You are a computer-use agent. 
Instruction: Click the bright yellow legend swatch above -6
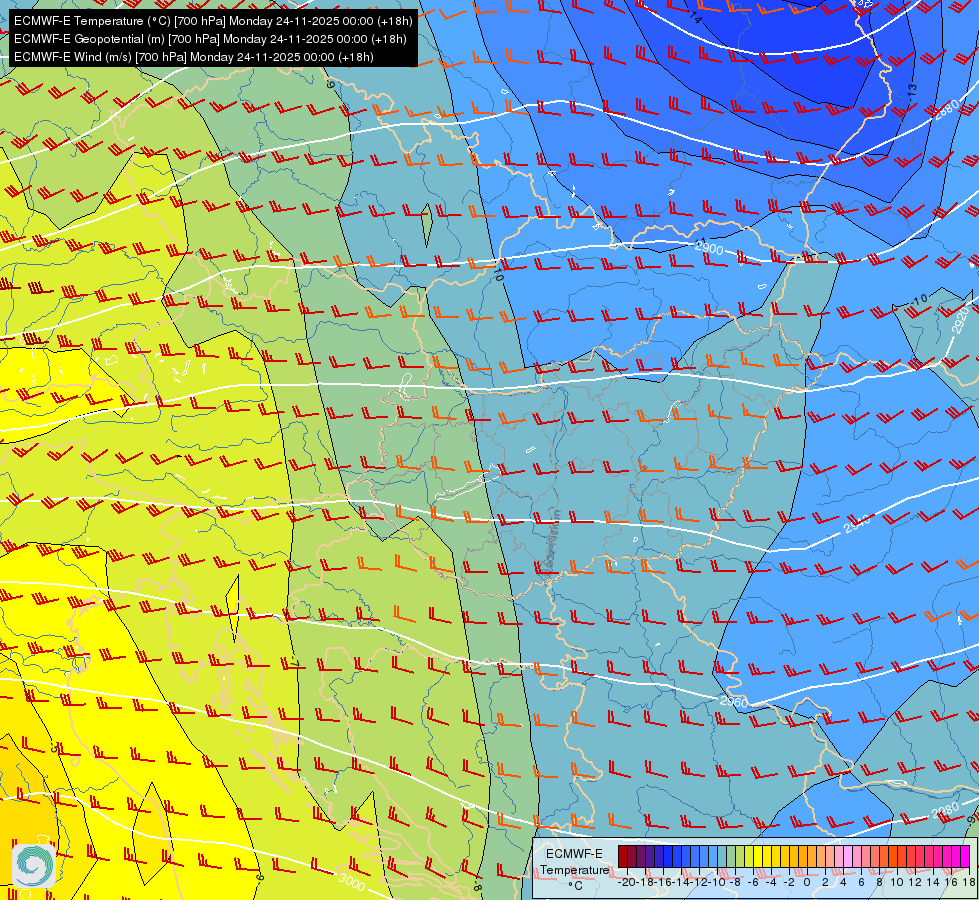pyautogui.click(x=758, y=856)
